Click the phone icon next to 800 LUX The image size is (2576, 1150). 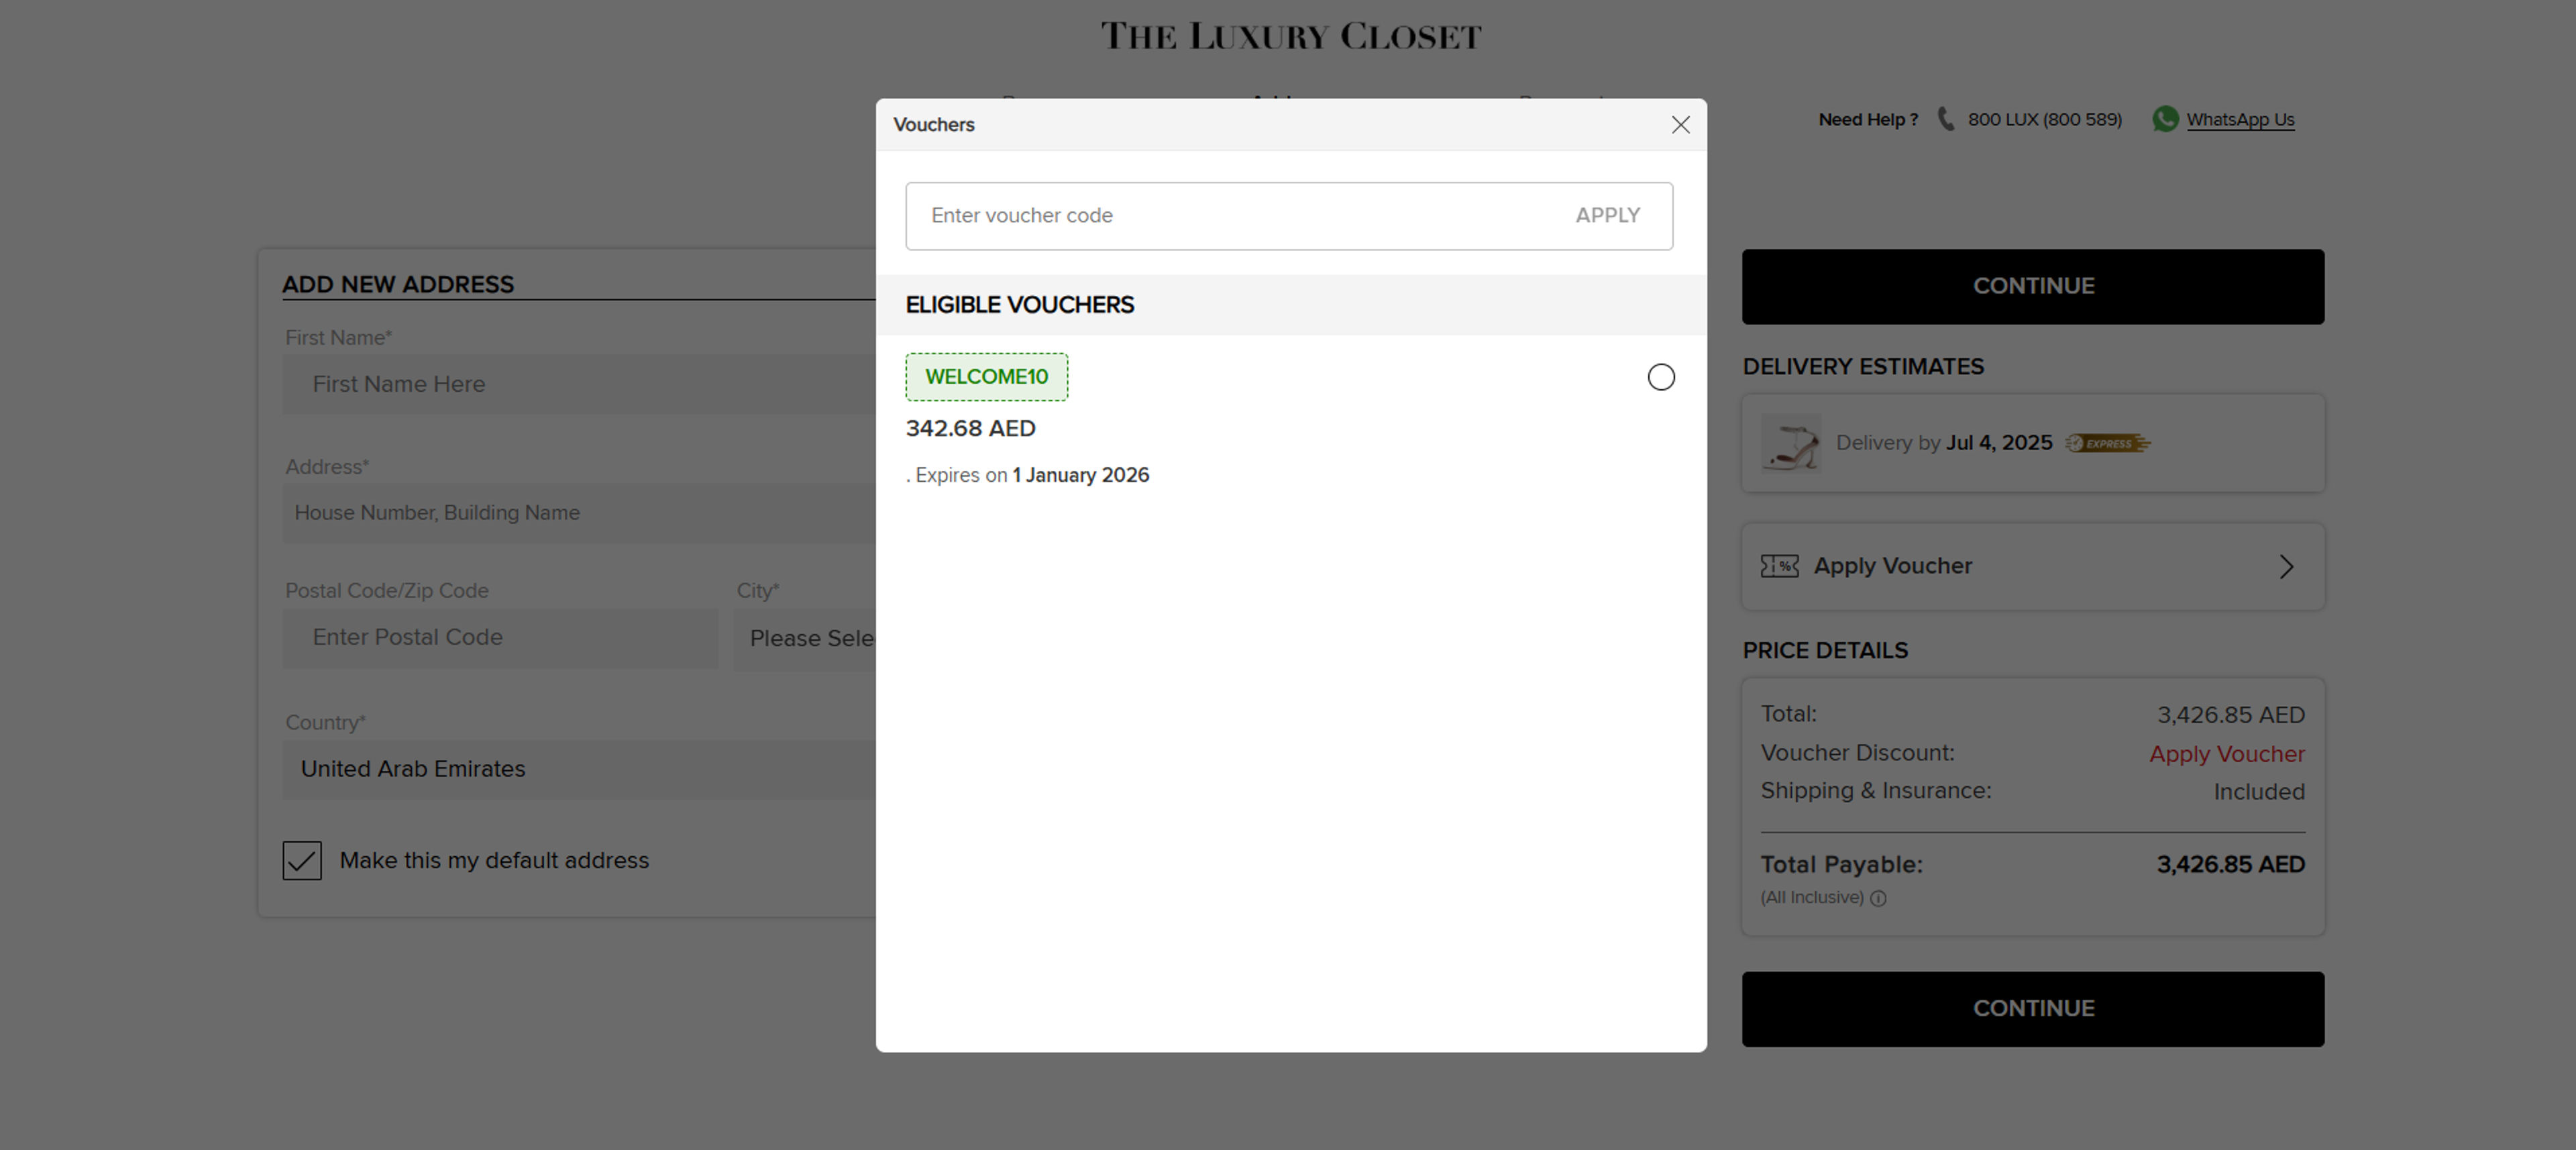(x=1945, y=119)
